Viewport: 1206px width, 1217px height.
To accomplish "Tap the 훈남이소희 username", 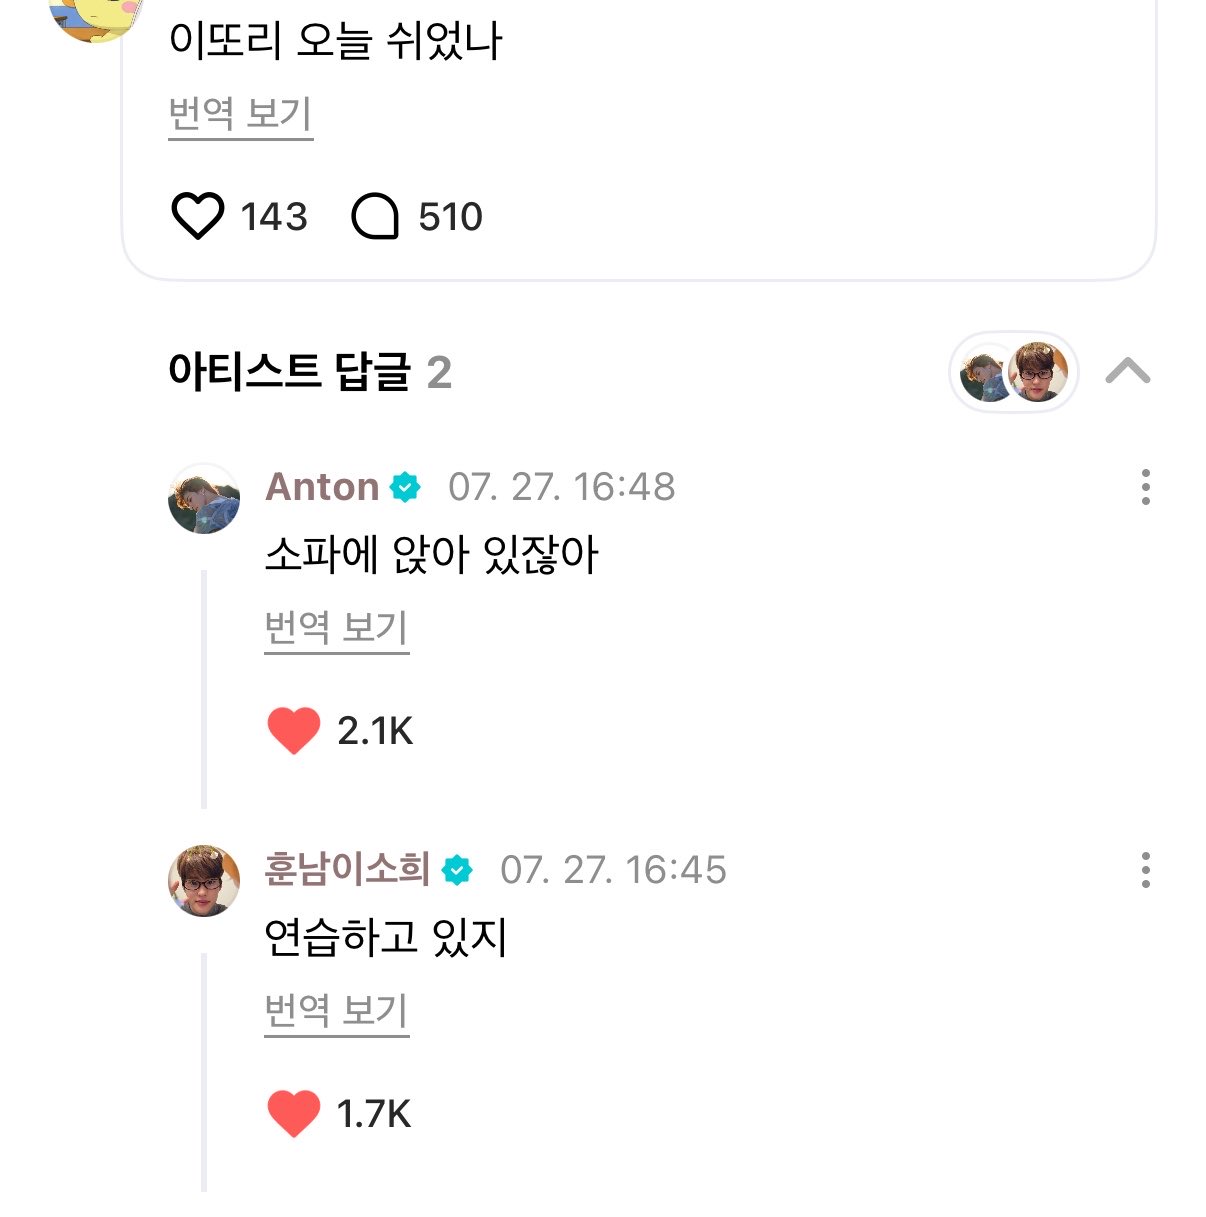I will click(x=347, y=869).
